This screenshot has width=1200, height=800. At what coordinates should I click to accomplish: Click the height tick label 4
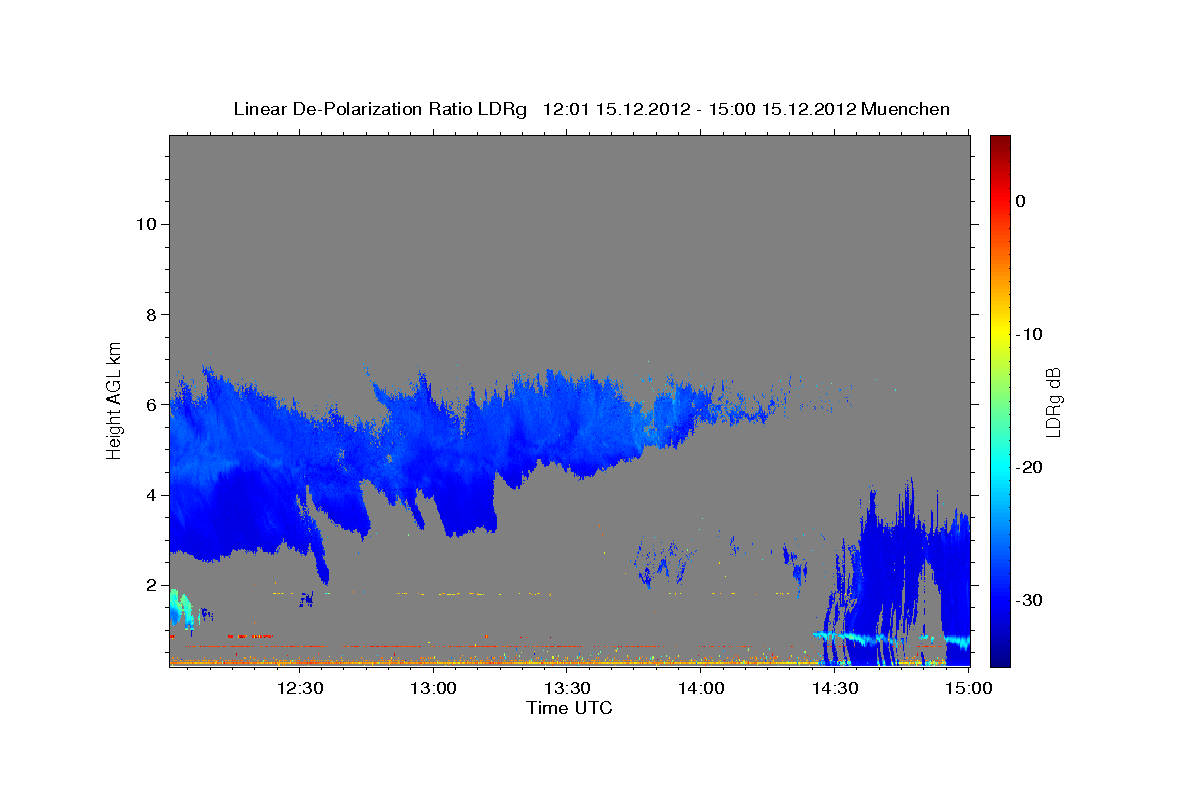tap(151, 495)
